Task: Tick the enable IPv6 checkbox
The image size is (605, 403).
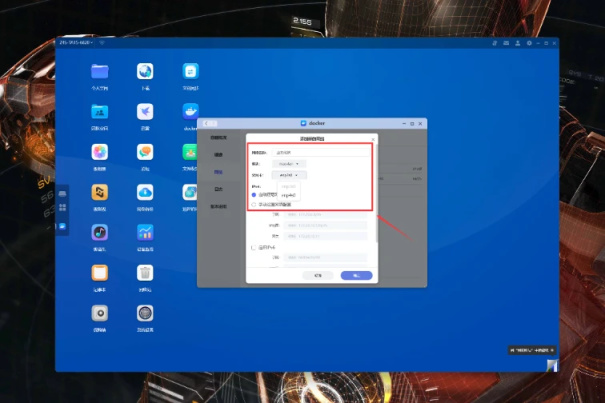Action: (254, 247)
